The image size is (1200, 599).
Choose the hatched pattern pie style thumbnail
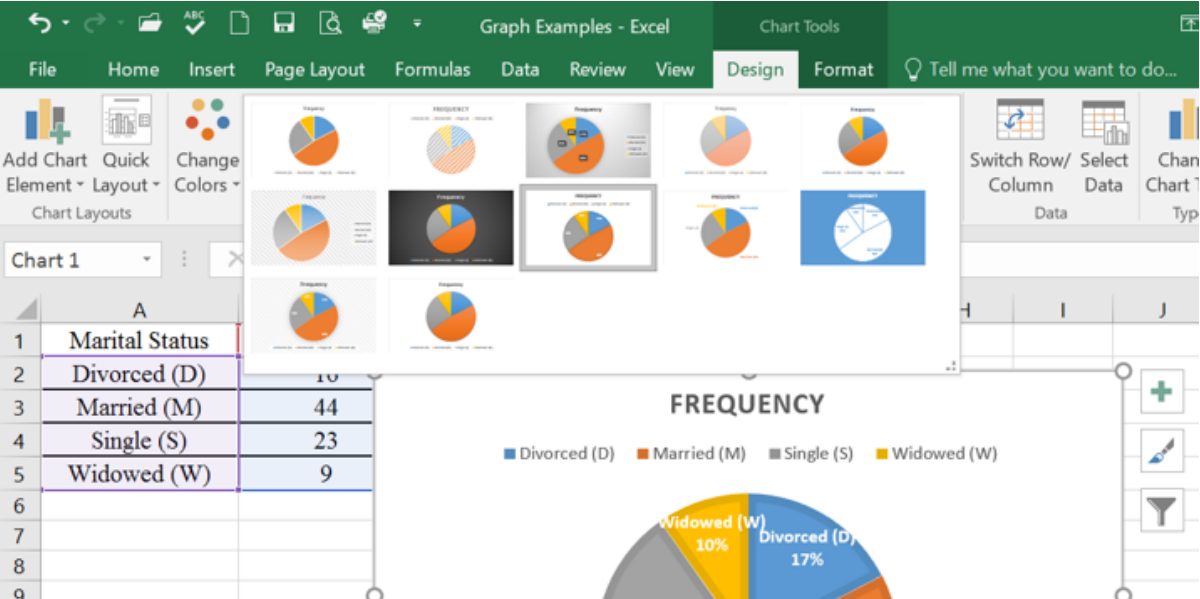tap(452, 140)
